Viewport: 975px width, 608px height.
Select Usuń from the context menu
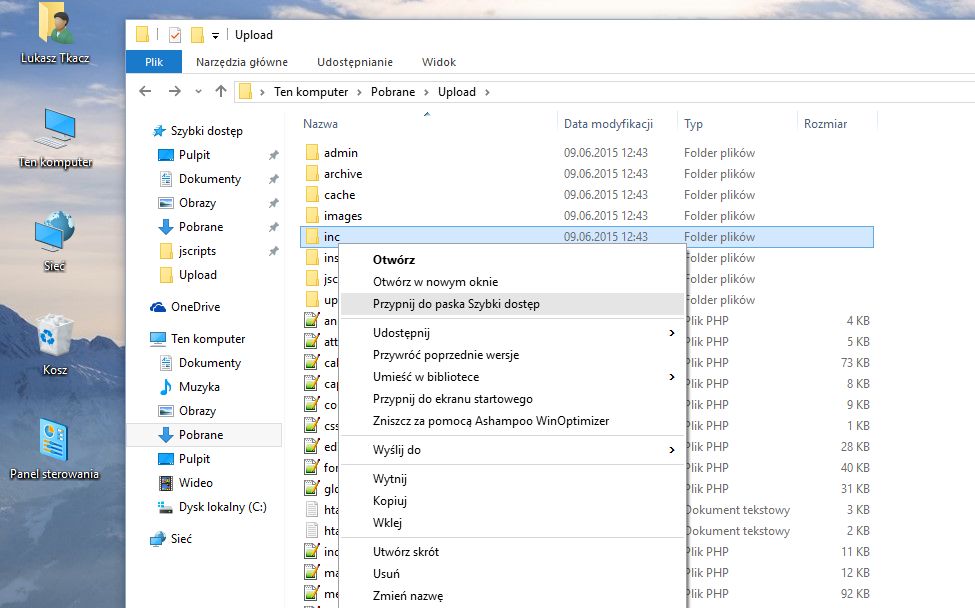point(386,574)
